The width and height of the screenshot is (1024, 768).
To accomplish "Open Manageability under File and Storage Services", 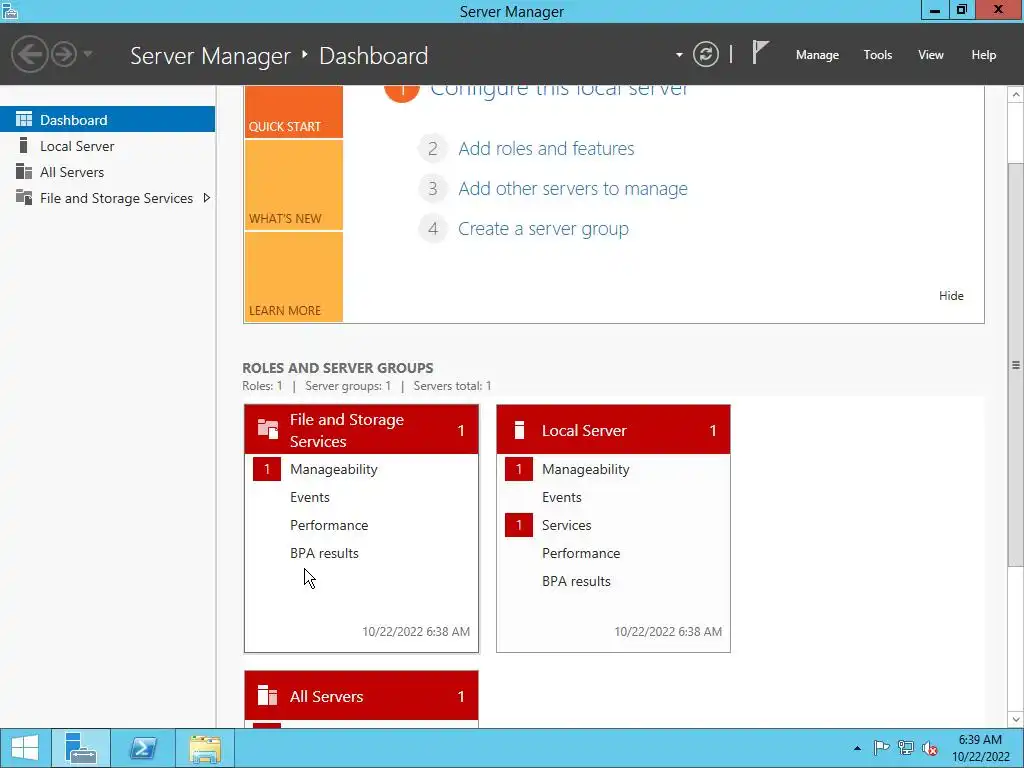I will [334, 469].
